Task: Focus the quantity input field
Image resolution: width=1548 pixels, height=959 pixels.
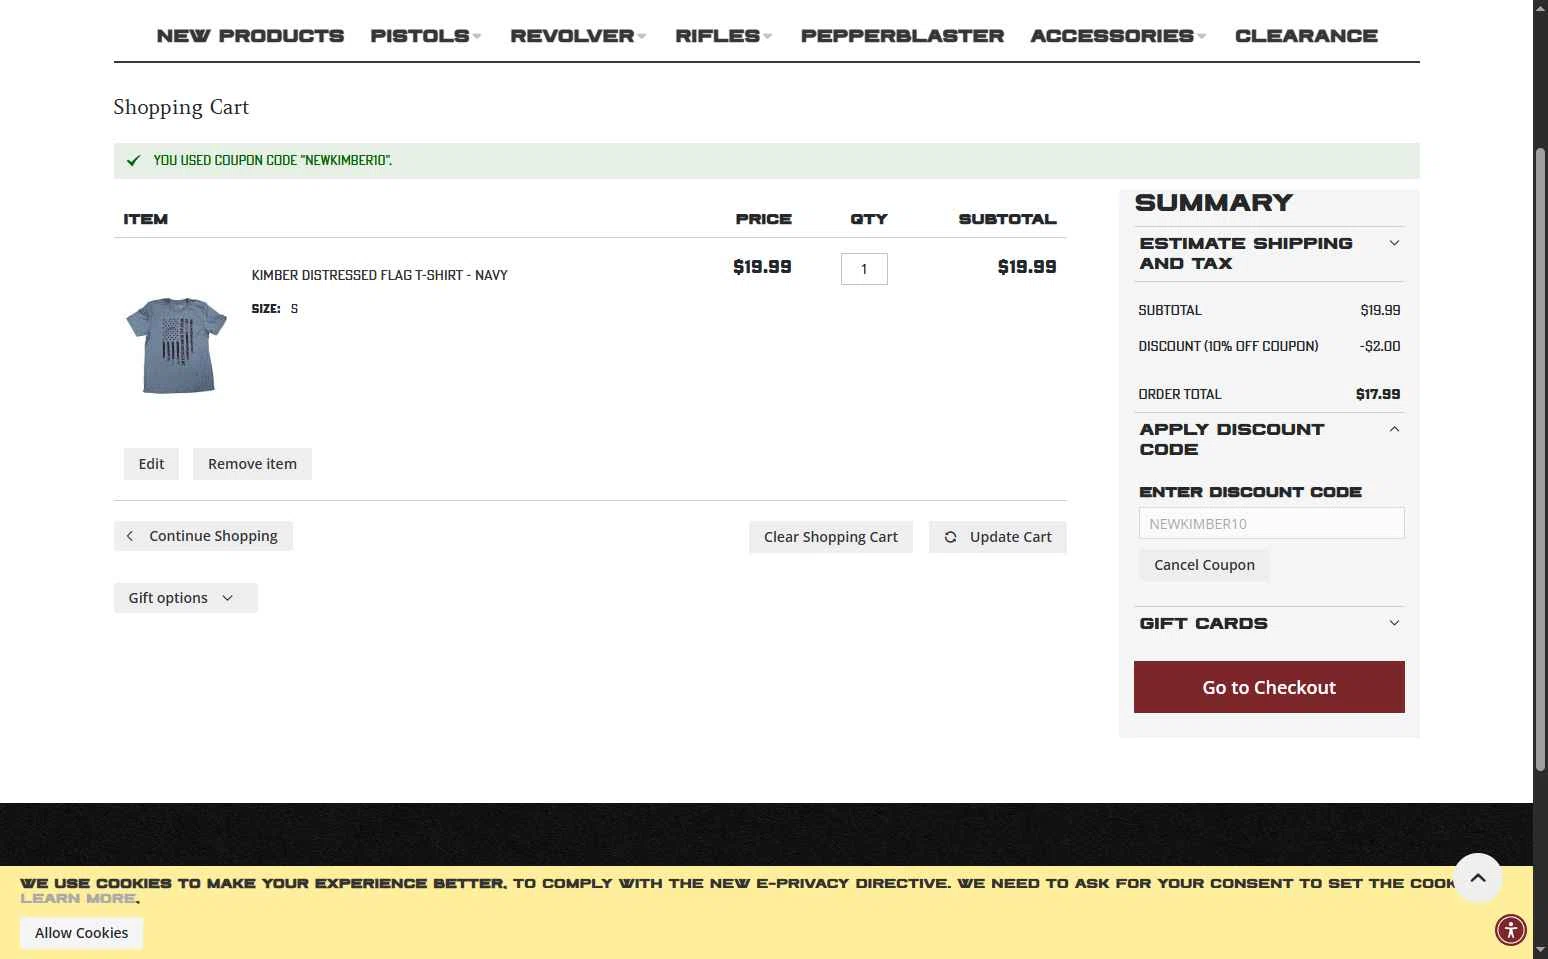Action: (x=864, y=269)
